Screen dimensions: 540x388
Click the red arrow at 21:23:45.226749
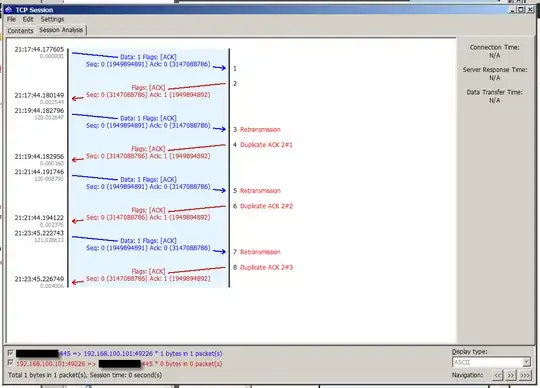[77, 282]
